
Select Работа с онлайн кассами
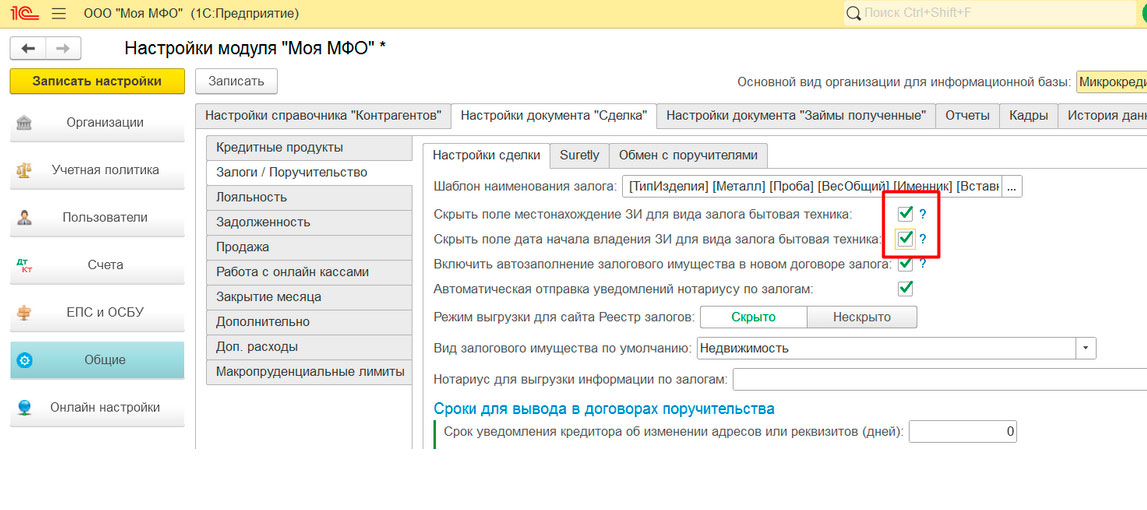point(309,272)
